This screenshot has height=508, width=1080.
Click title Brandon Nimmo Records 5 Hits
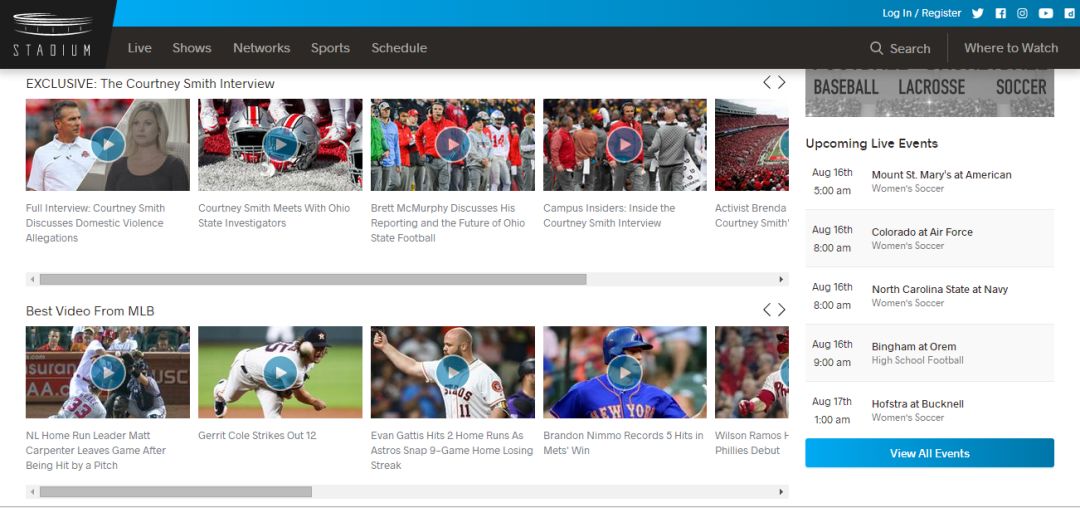tap(623, 443)
